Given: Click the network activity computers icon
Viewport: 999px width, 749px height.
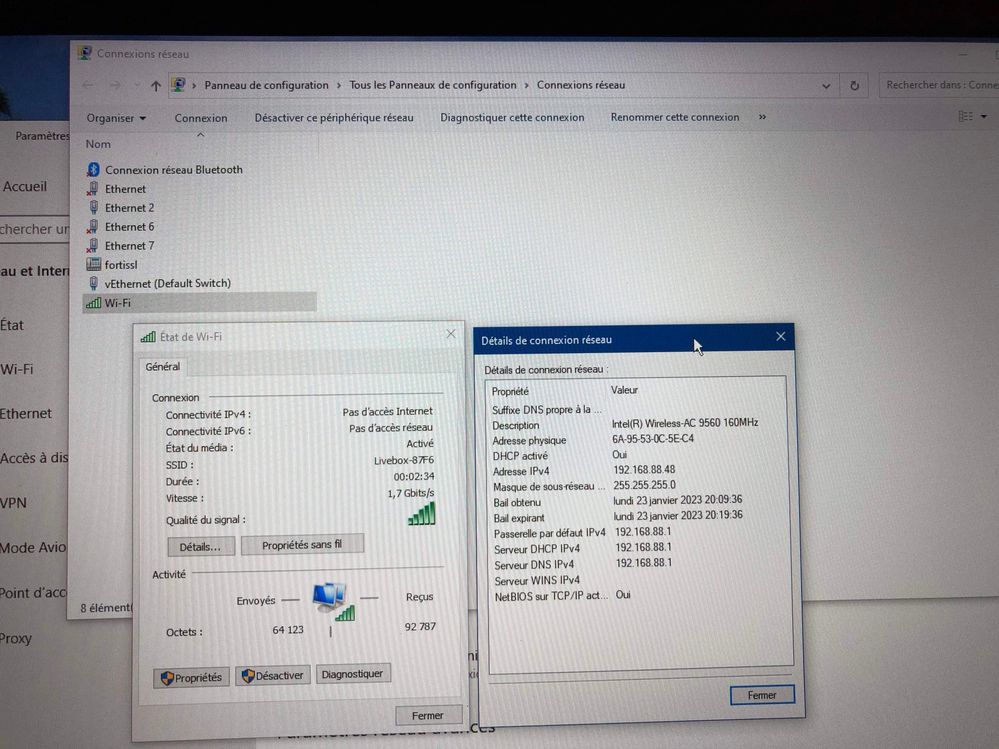Looking at the screenshot, I should click(x=332, y=600).
